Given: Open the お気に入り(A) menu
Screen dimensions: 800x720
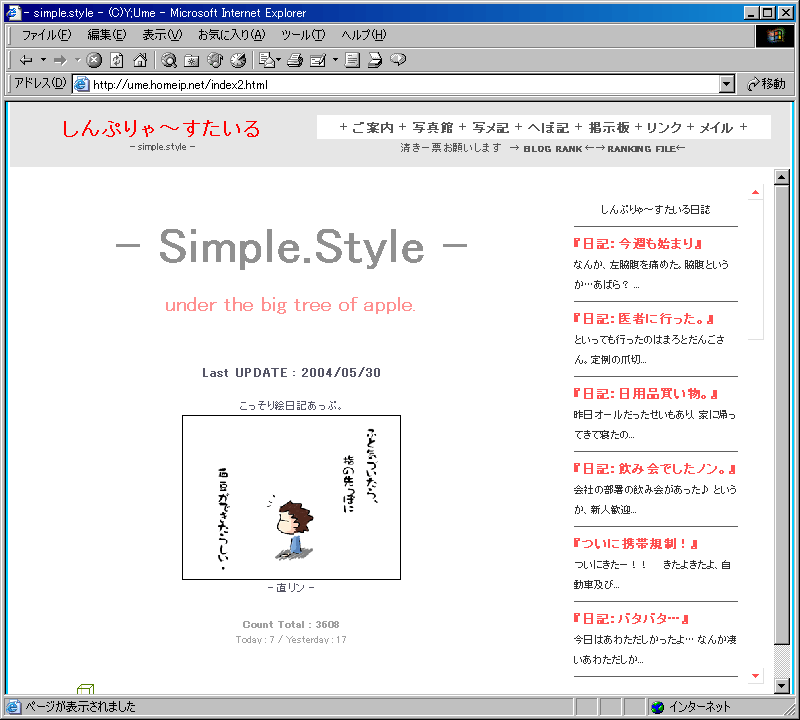Looking at the screenshot, I should 232,35.
